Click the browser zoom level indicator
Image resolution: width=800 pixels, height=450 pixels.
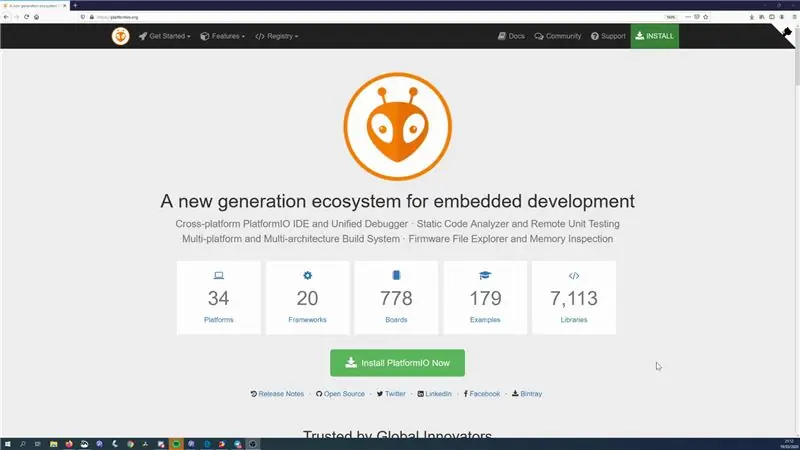(x=671, y=17)
